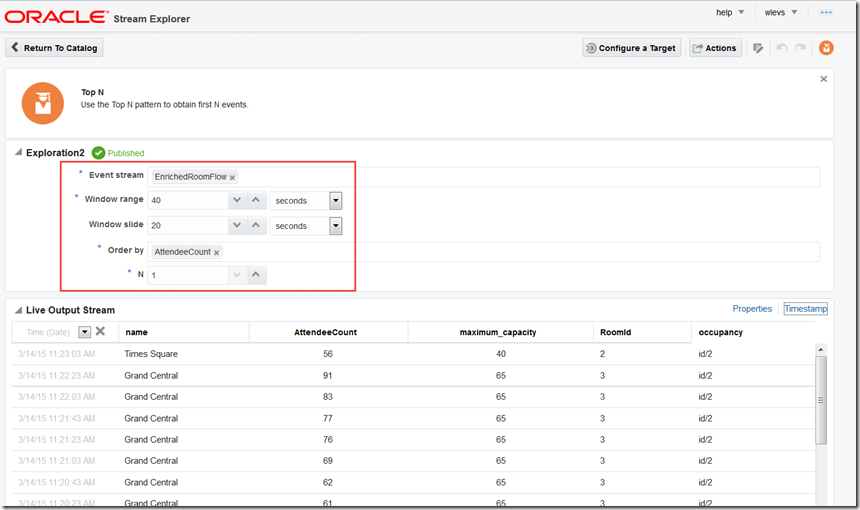Collapse the Exploration2 section
The height and width of the screenshot is (510, 860).
pos(18,152)
